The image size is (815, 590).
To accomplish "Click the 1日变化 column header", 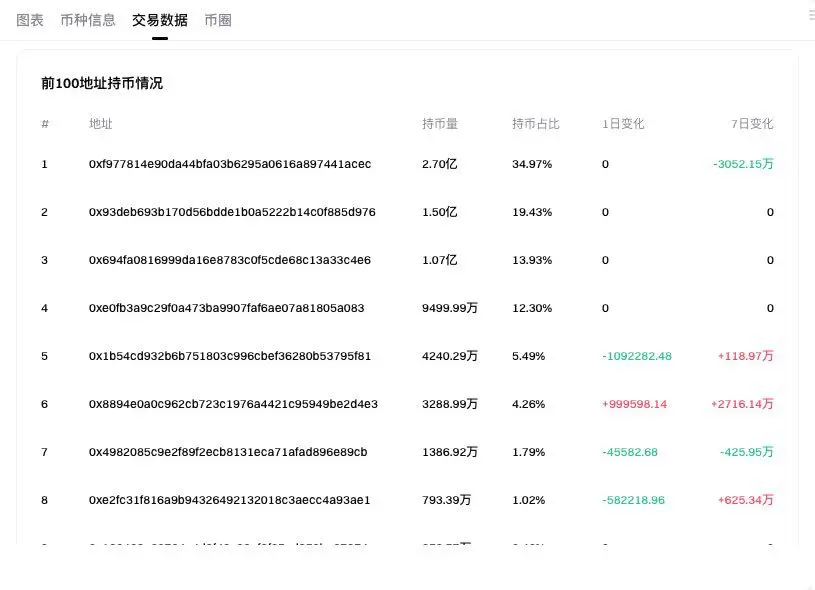I will click(x=623, y=124).
